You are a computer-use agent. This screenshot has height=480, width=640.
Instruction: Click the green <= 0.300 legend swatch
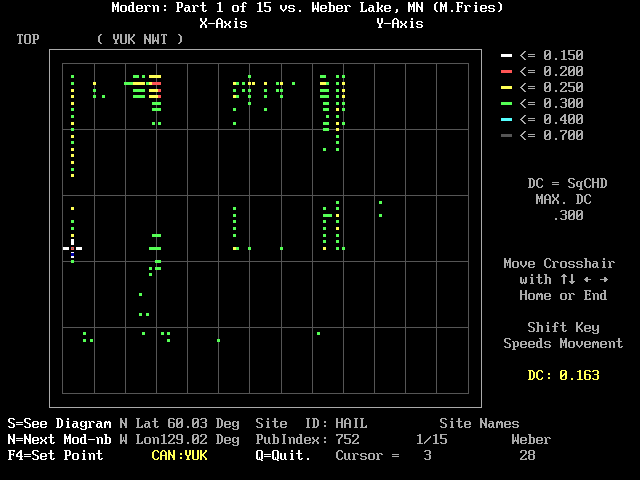tap(506, 104)
